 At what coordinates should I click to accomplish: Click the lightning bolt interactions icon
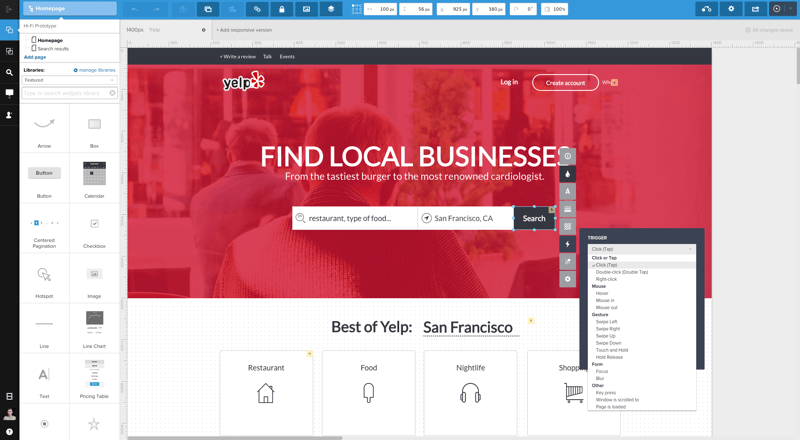[567, 244]
